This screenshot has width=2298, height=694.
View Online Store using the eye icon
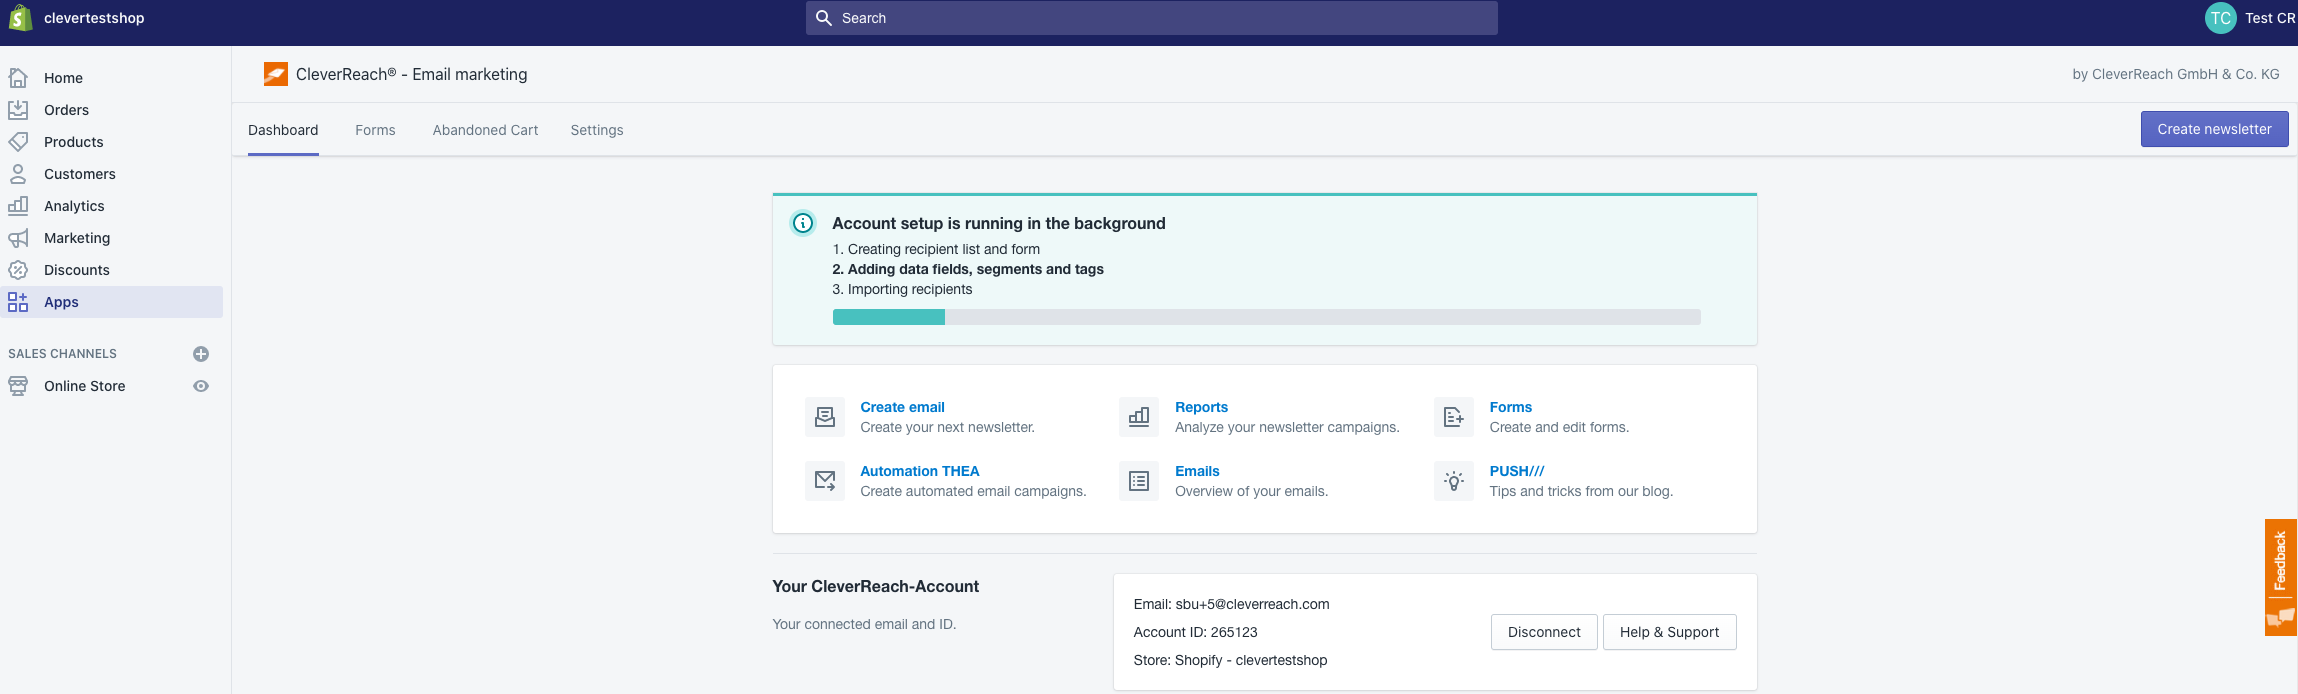pyautogui.click(x=201, y=386)
